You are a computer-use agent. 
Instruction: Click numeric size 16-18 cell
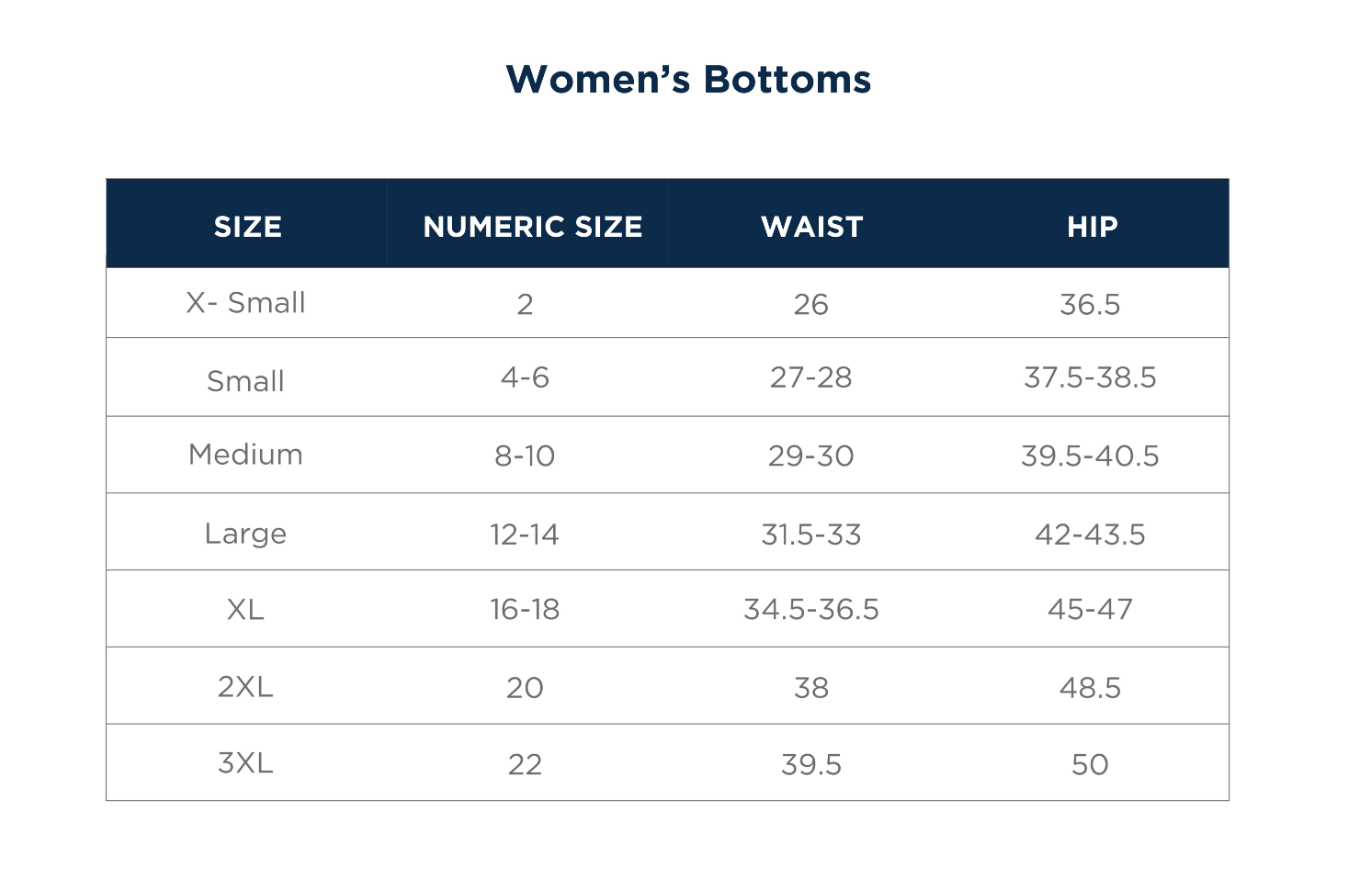[x=525, y=609]
